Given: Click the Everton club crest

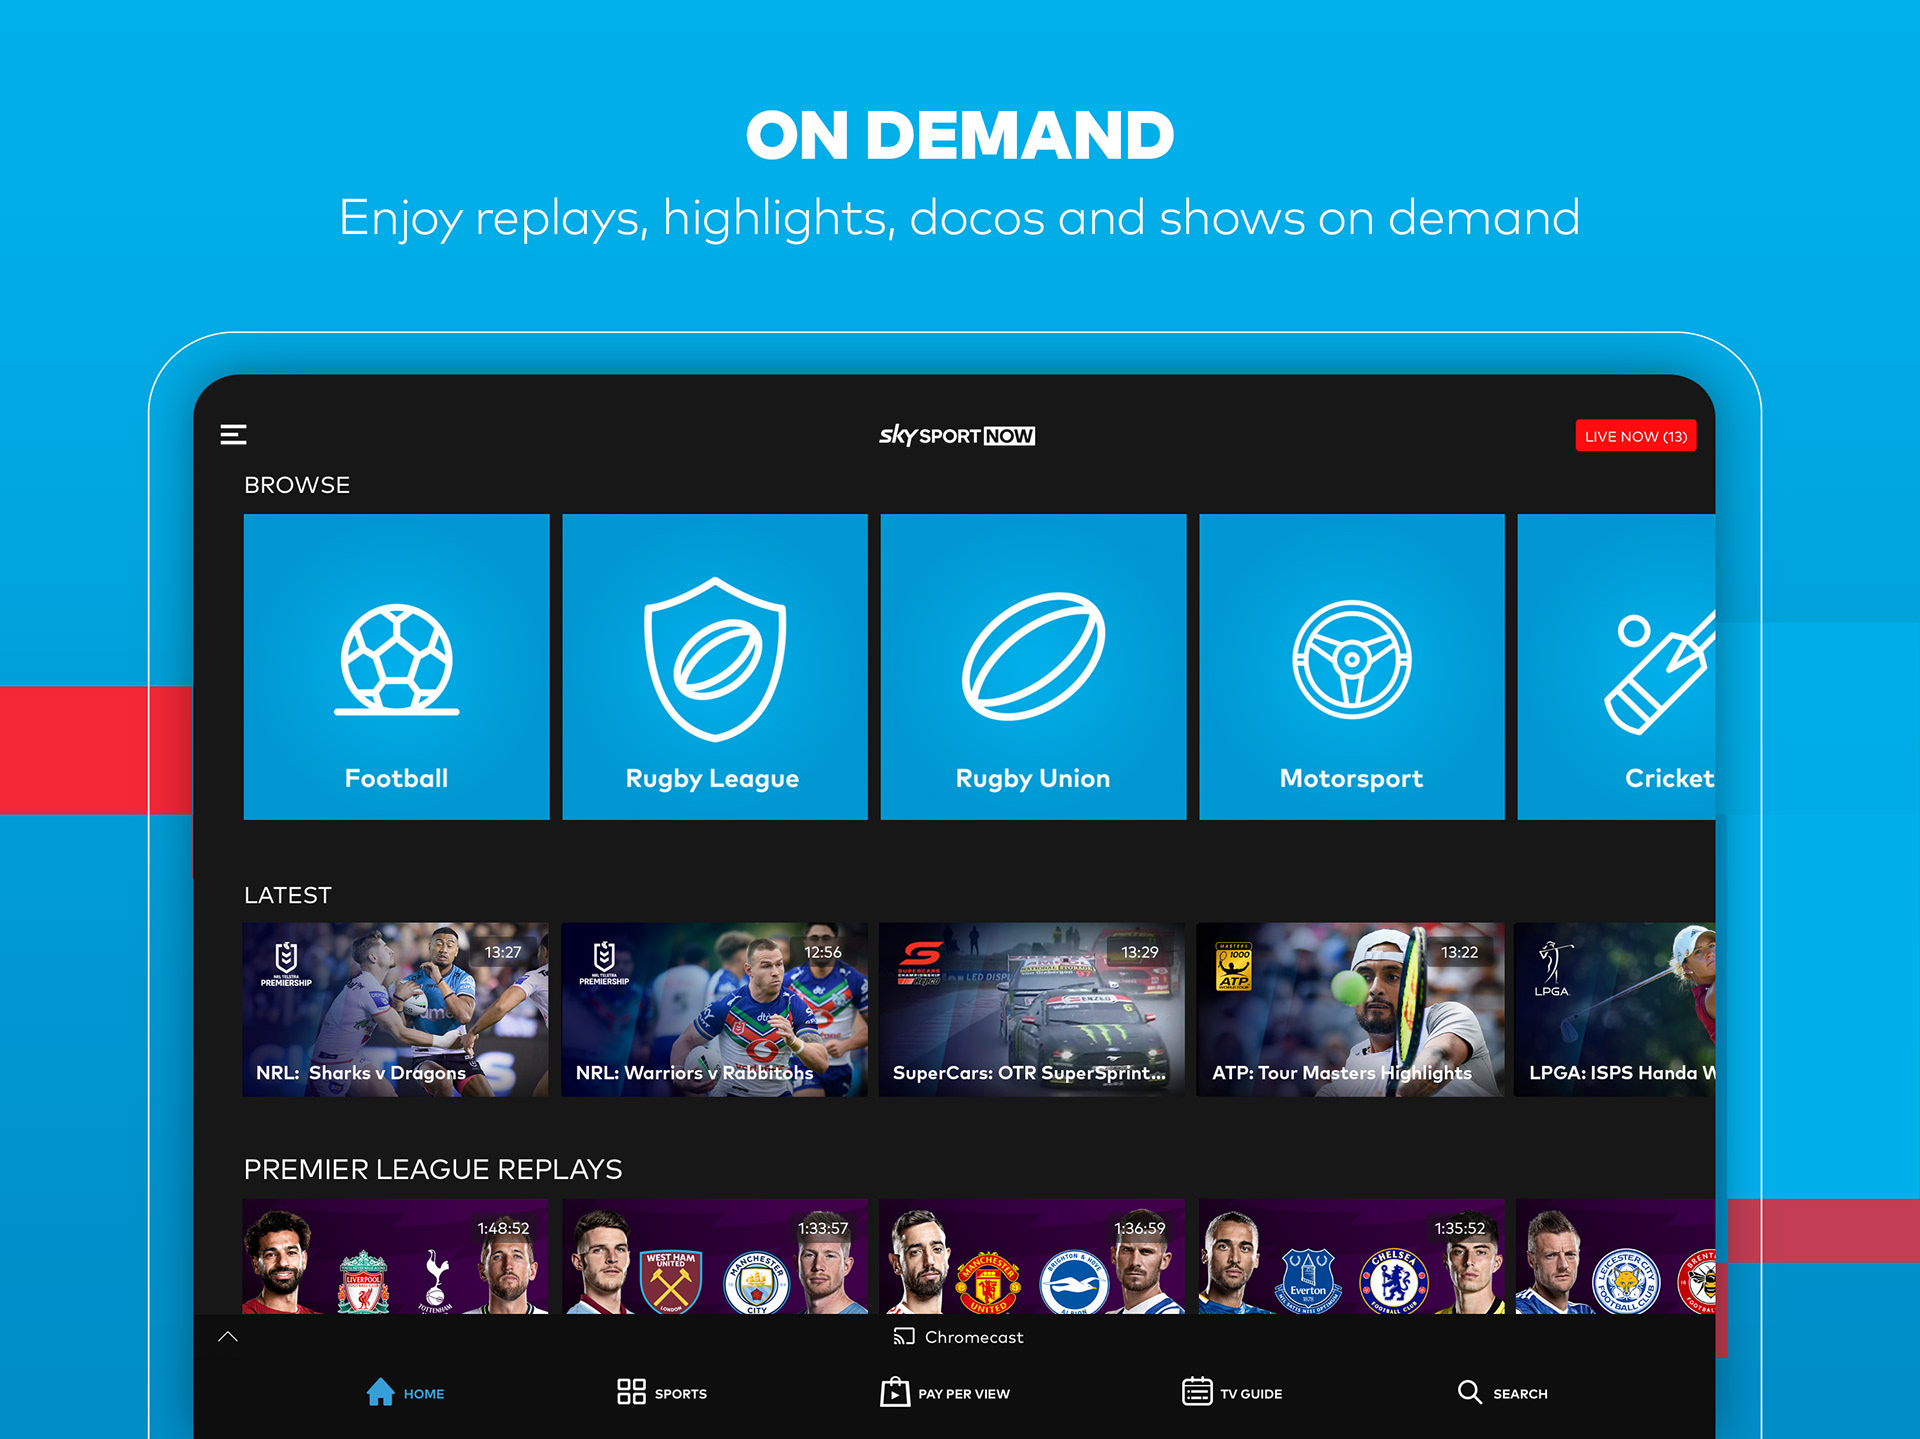Looking at the screenshot, I should click(x=1308, y=1281).
